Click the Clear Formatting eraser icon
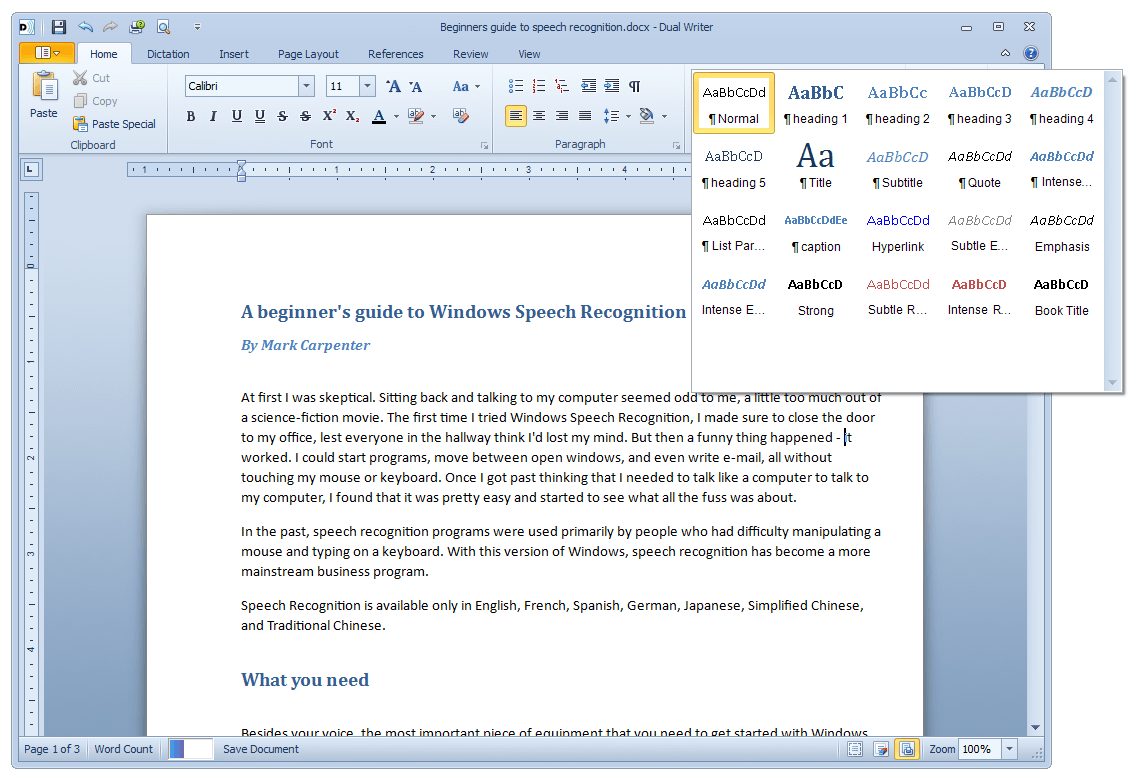The width and height of the screenshot is (1137, 779). pyautogui.click(x=460, y=116)
